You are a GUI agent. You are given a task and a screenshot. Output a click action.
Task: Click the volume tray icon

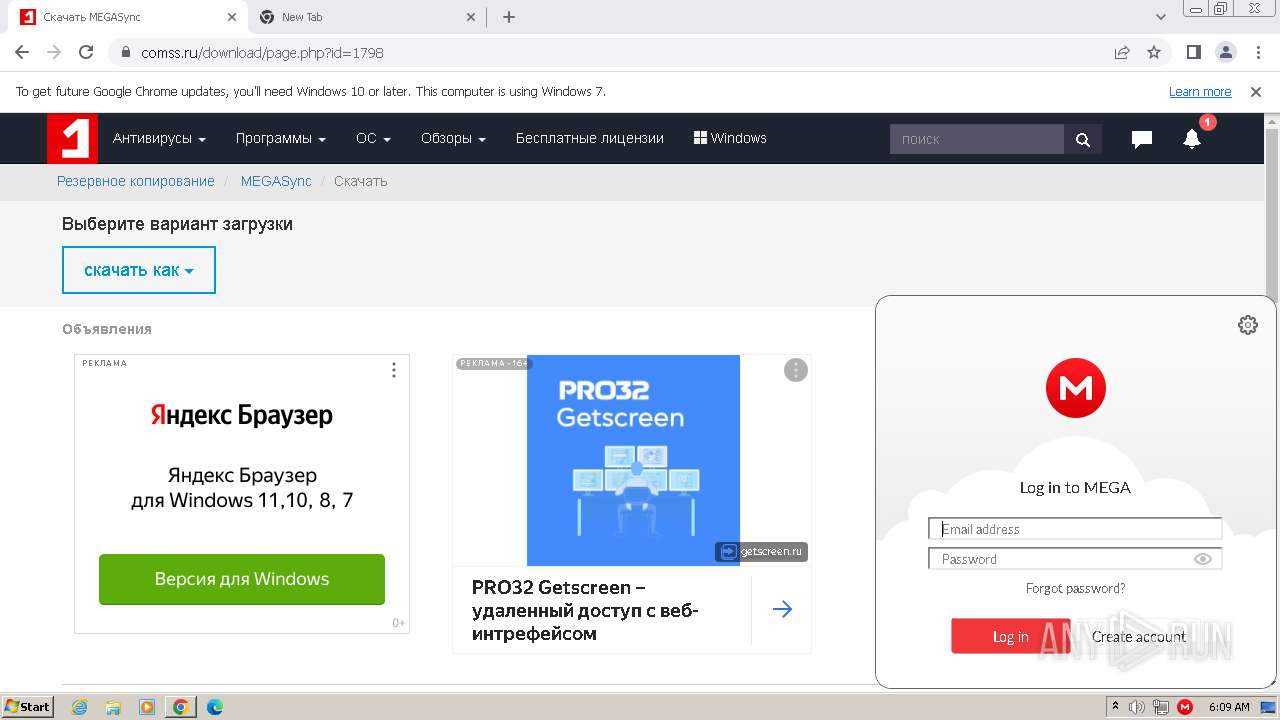coord(1137,707)
